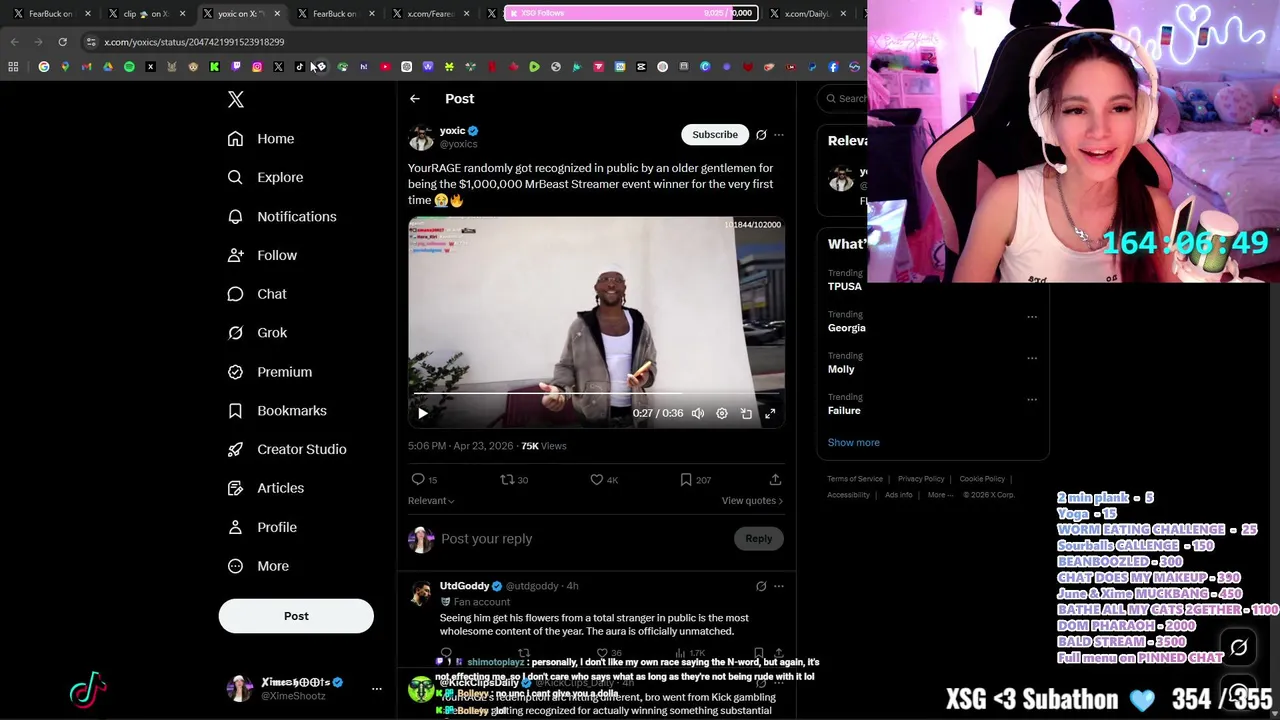Open options for Georgia trend
The width and height of the screenshot is (1280, 720).
1032,317
